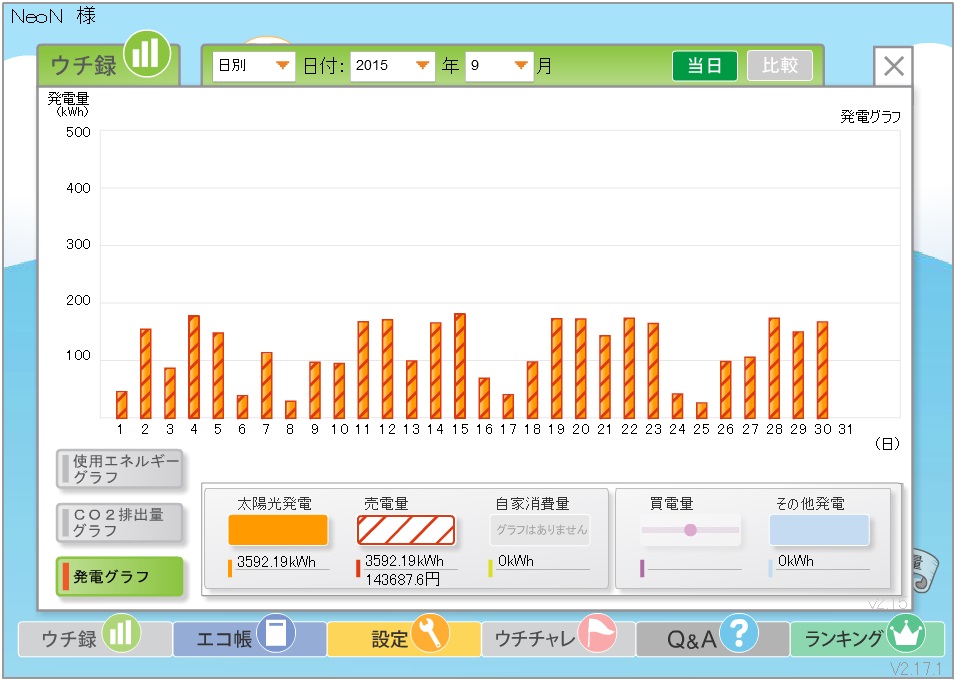The image size is (955, 681).
Task: Click the 0kWh value under 自家消費量
Action: tap(515, 561)
